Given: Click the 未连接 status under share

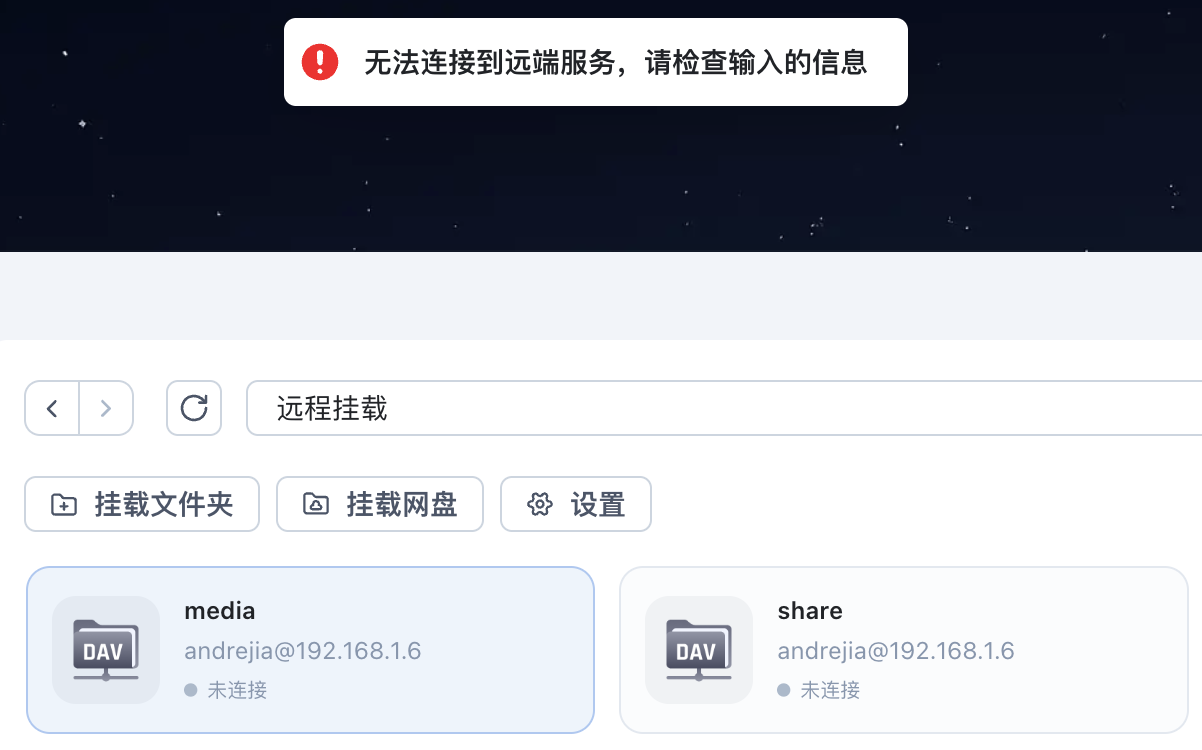Looking at the screenshot, I should pos(830,690).
